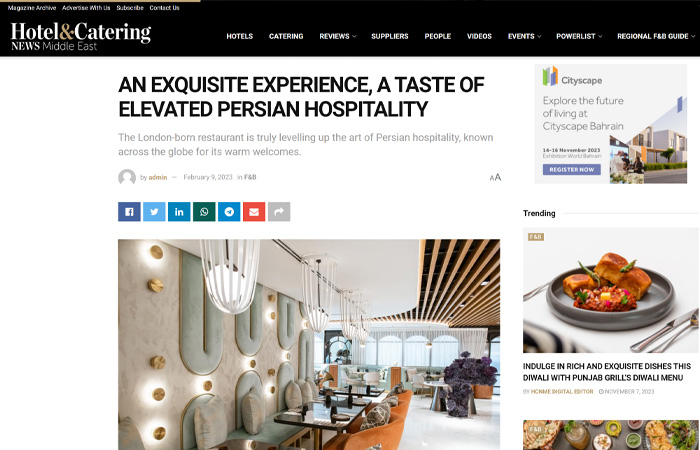Open Punjab Grill Diwali menu thumbnail

click(611, 290)
